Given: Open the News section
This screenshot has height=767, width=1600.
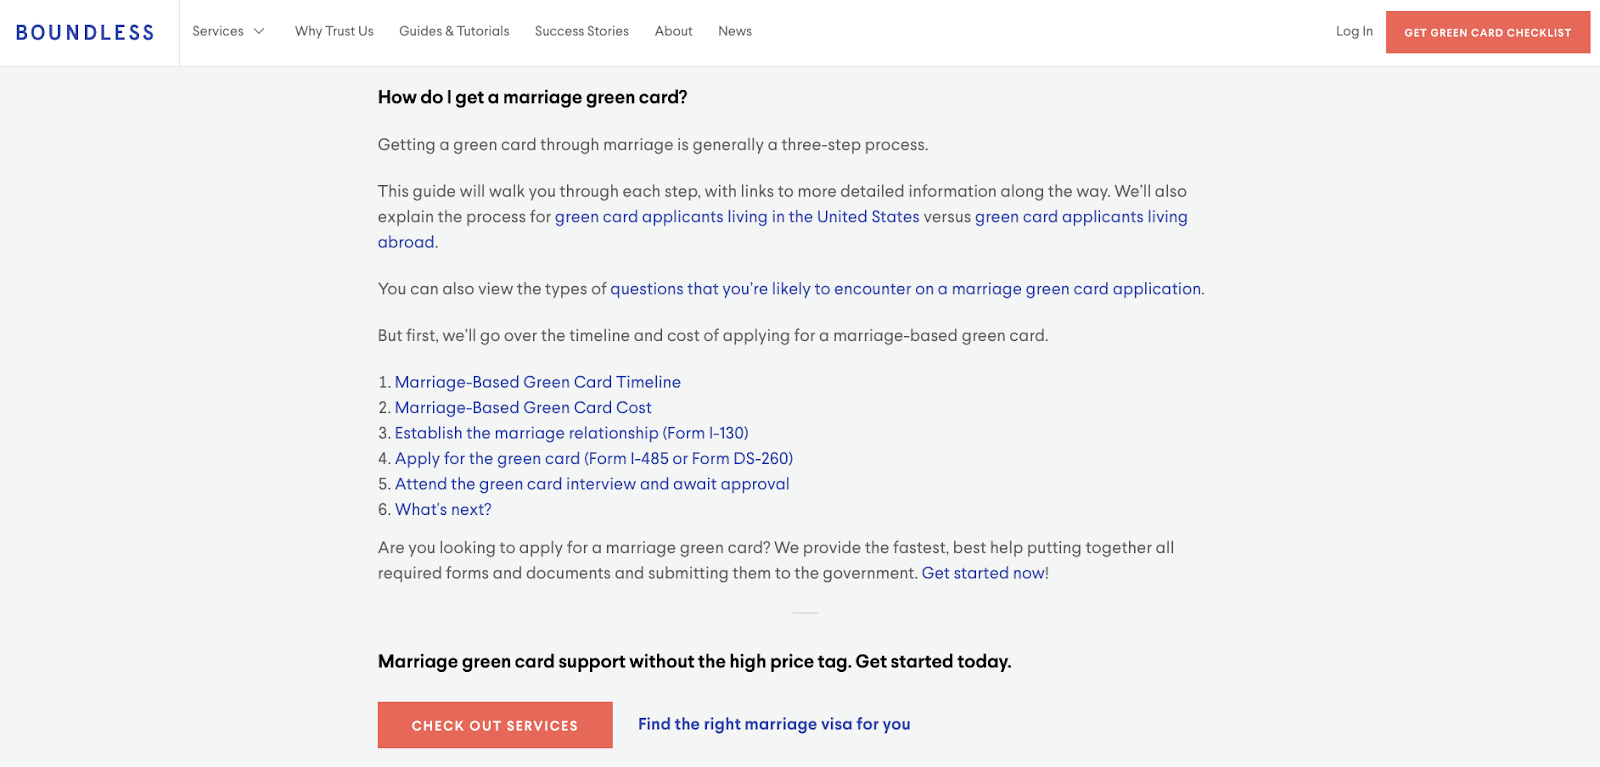Looking at the screenshot, I should 735,31.
